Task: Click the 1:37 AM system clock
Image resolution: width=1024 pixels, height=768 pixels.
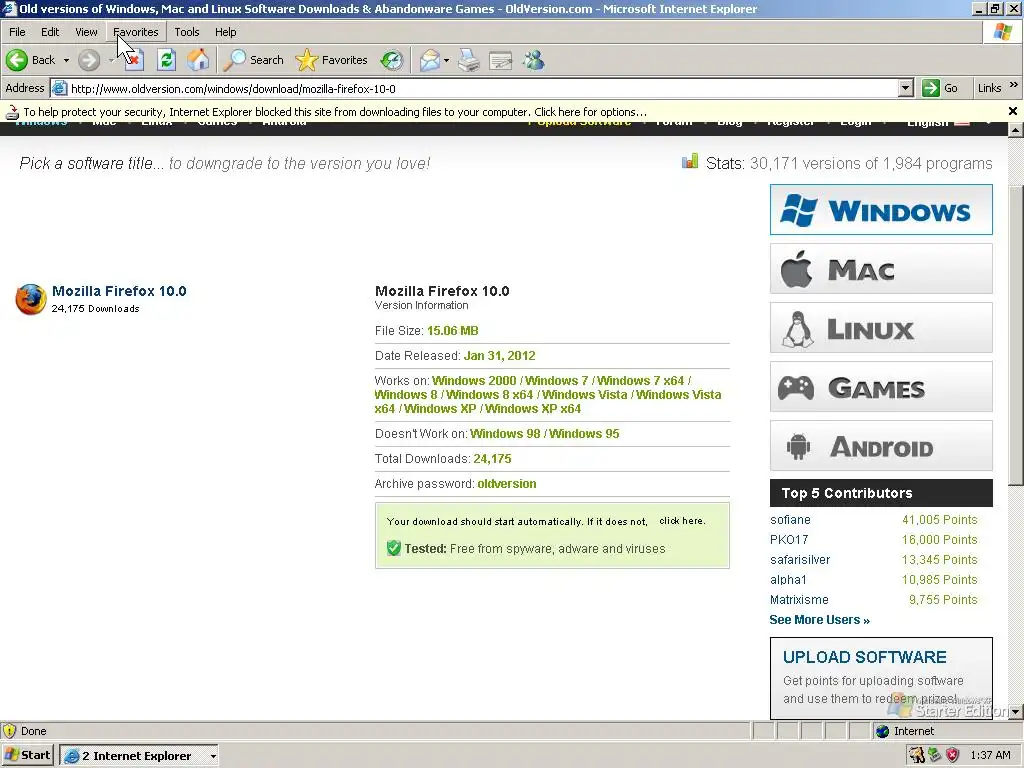Action: coord(990,756)
